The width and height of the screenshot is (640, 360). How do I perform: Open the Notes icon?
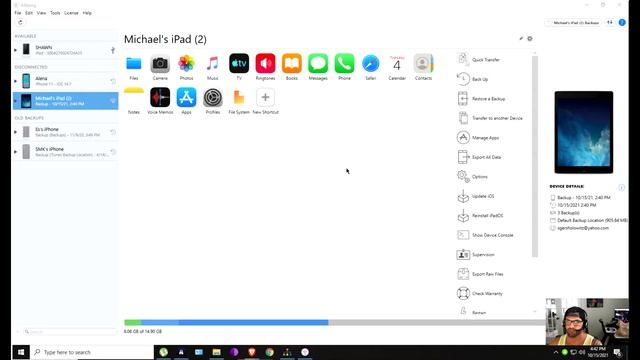pyautogui.click(x=134, y=98)
